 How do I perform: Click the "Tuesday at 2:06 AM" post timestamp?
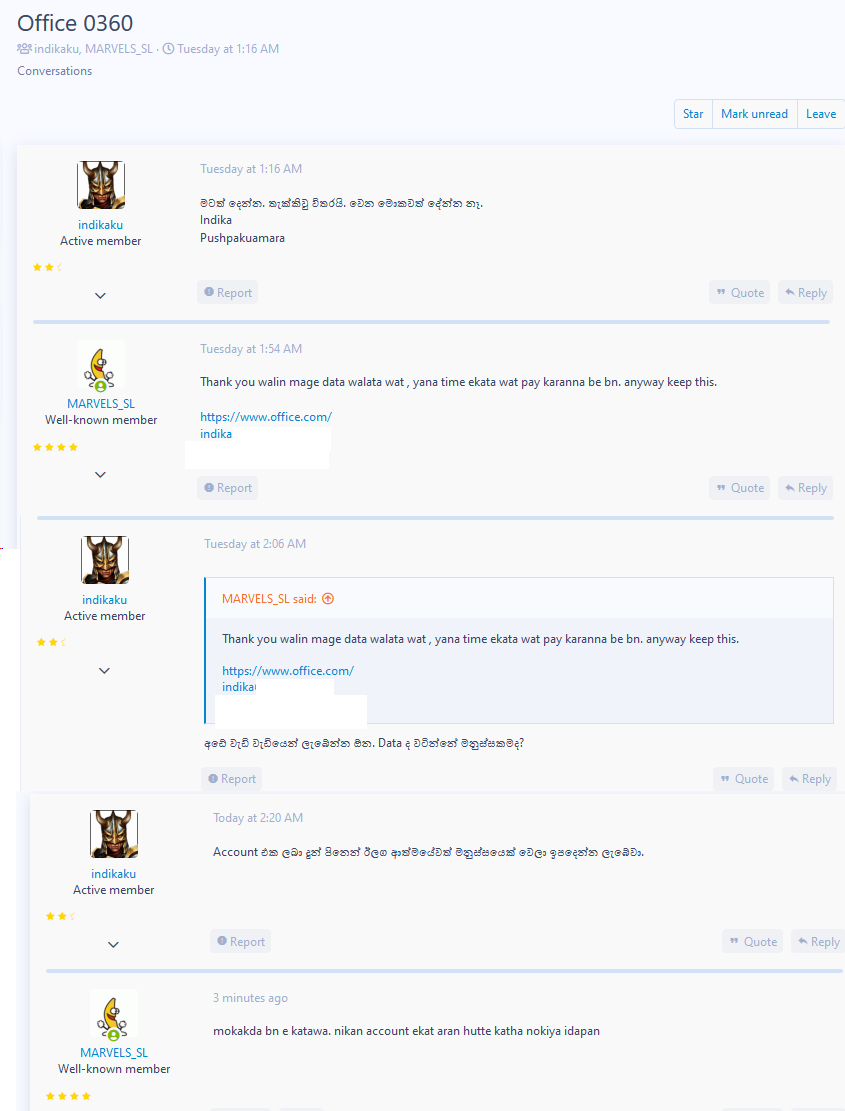pyautogui.click(x=255, y=544)
